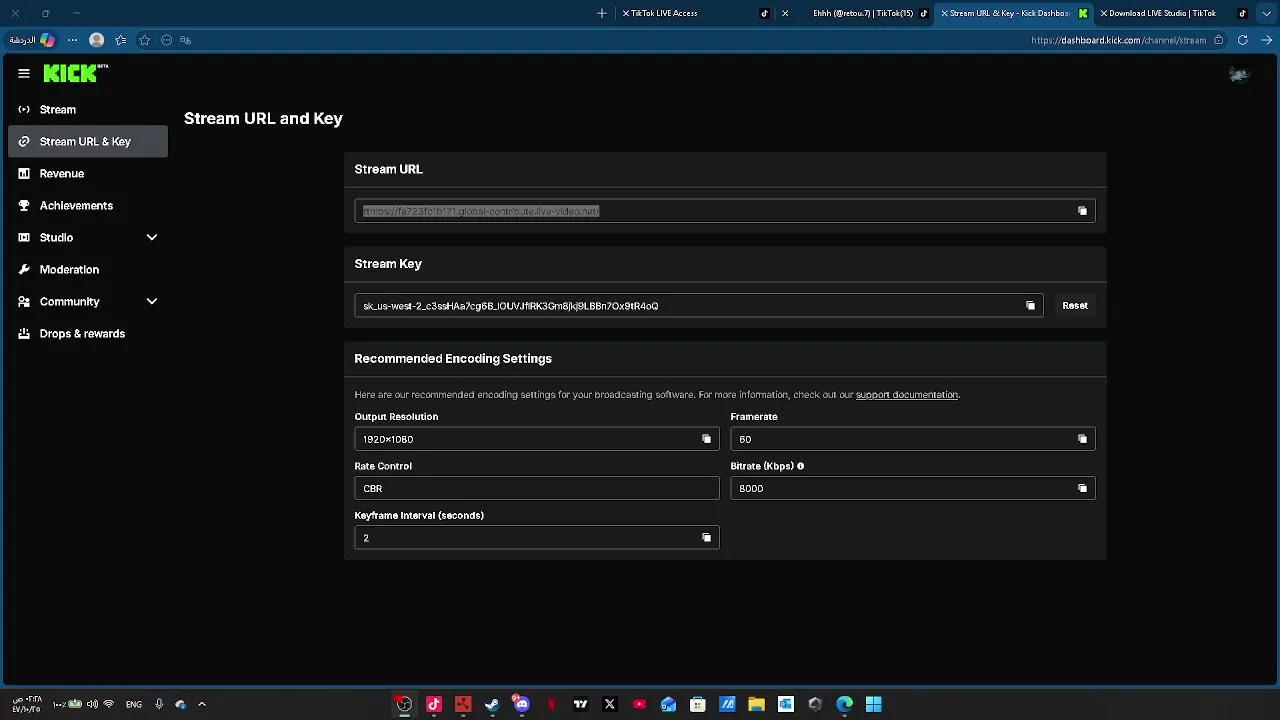Open the browser profile icon
The width and height of the screenshot is (1280, 720).
click(x=96, y=40)
